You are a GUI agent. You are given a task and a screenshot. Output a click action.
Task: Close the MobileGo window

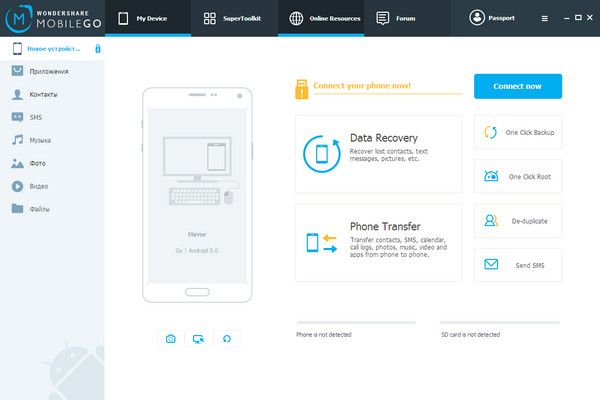(590, 18)
